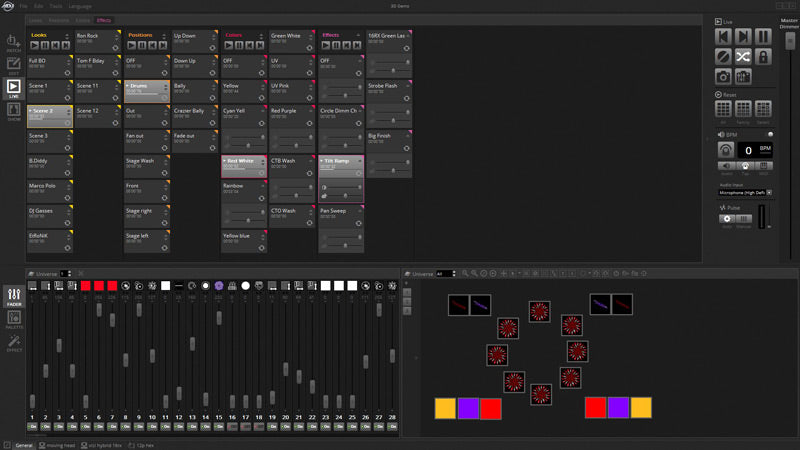Viewport: 800px width, 450px height.
Task: Click the blackout circle-slash icon
Action: (x=723, y=56)
